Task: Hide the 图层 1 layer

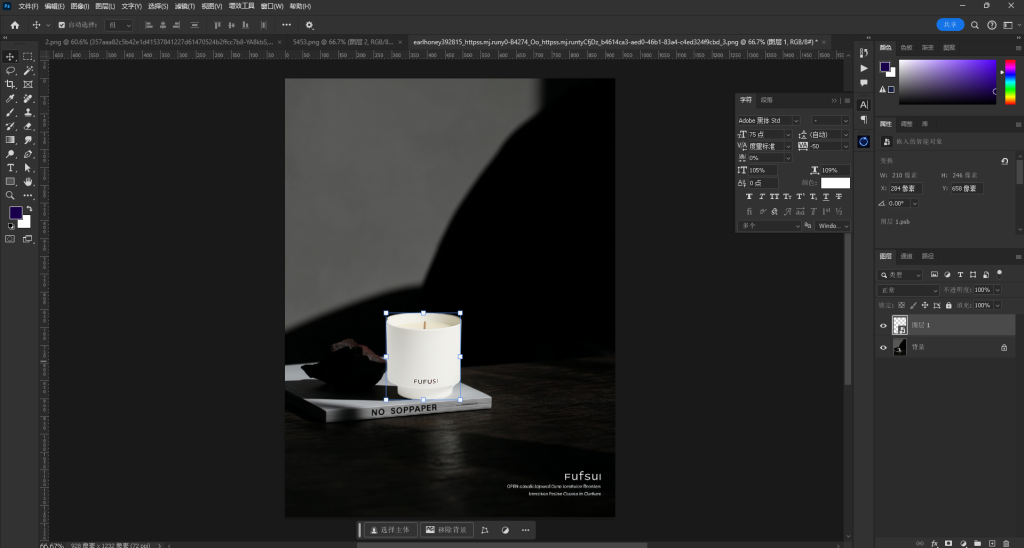Action: [883, 326]
